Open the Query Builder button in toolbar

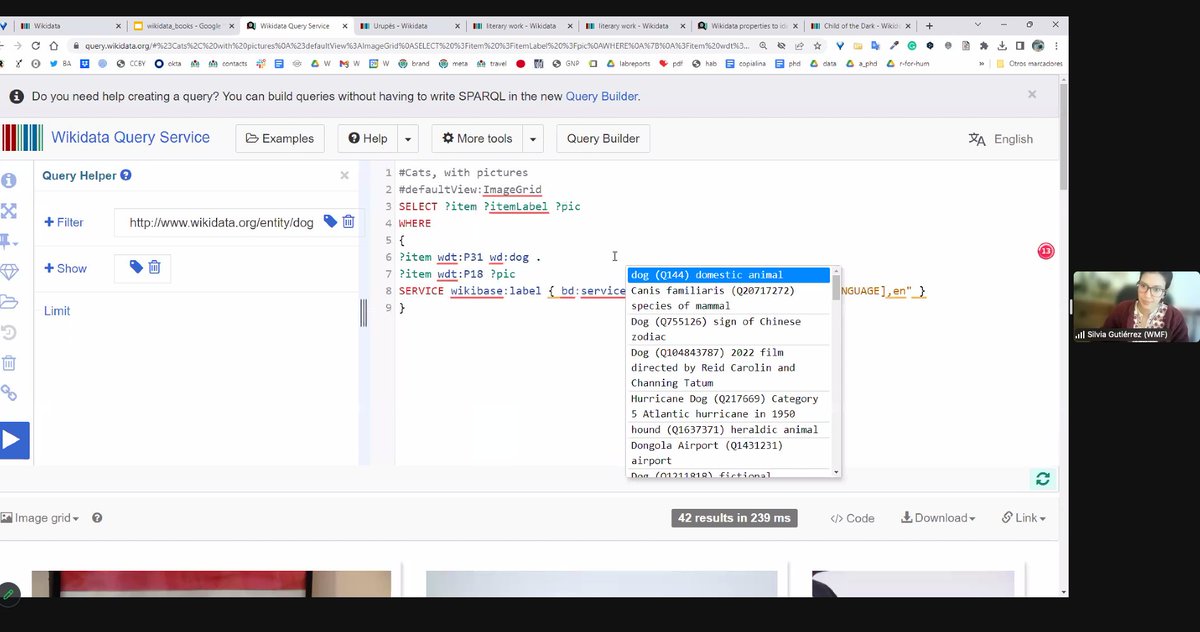pyautogui.click(x=603, y=139)
